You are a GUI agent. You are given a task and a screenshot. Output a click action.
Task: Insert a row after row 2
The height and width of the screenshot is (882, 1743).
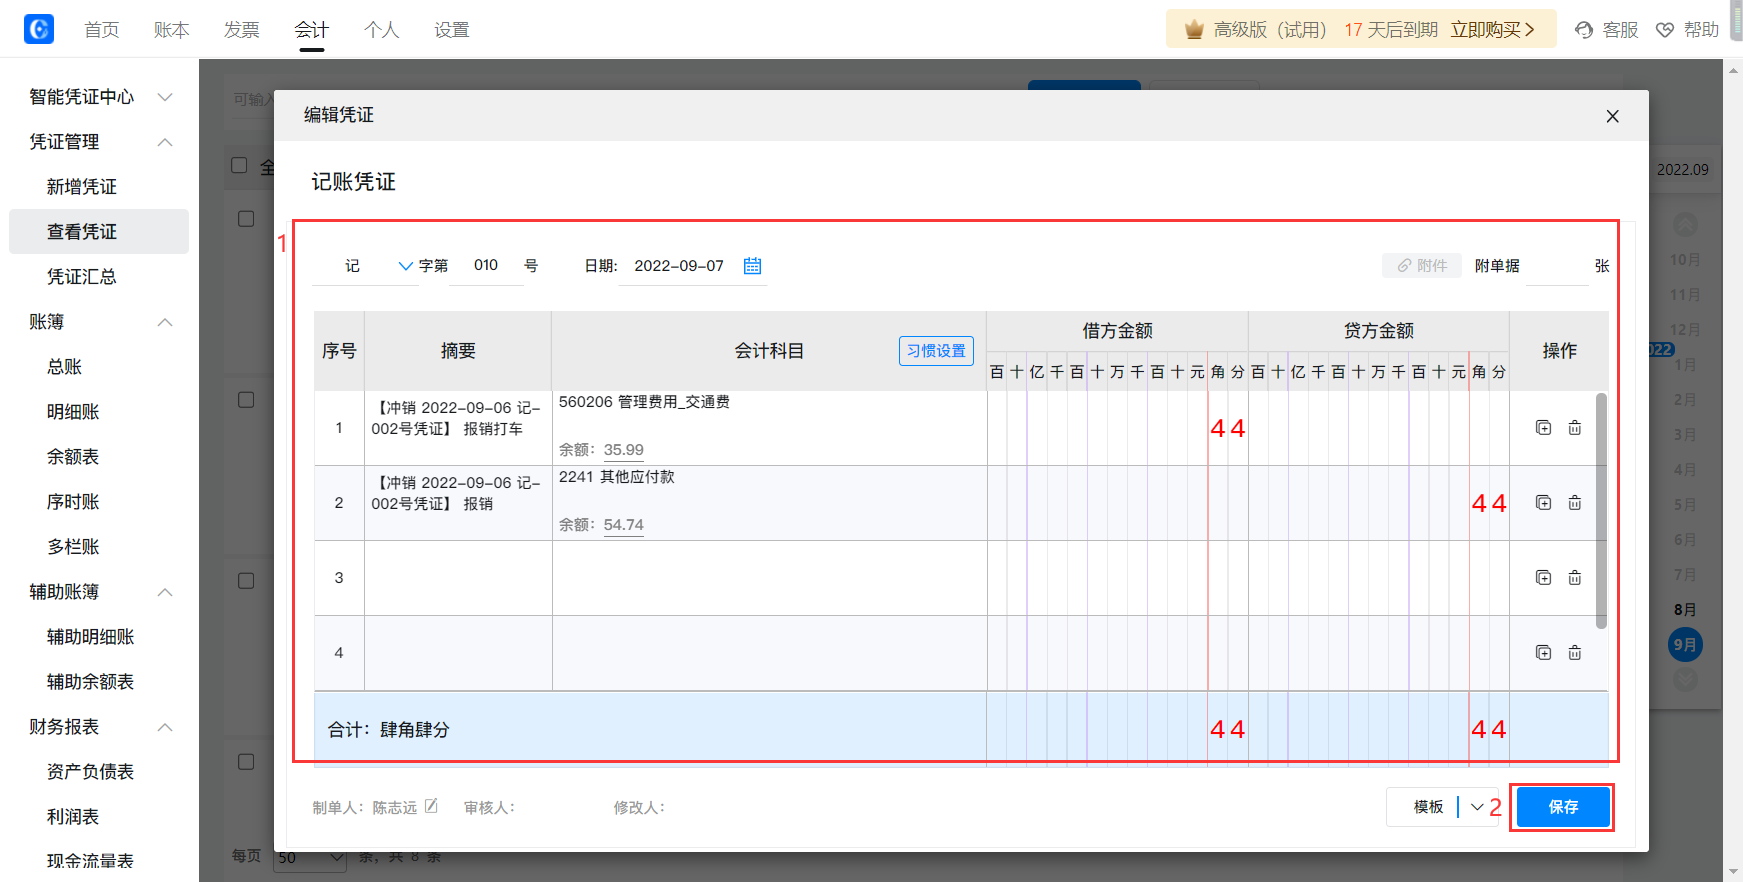click(x=1543, y=503)
